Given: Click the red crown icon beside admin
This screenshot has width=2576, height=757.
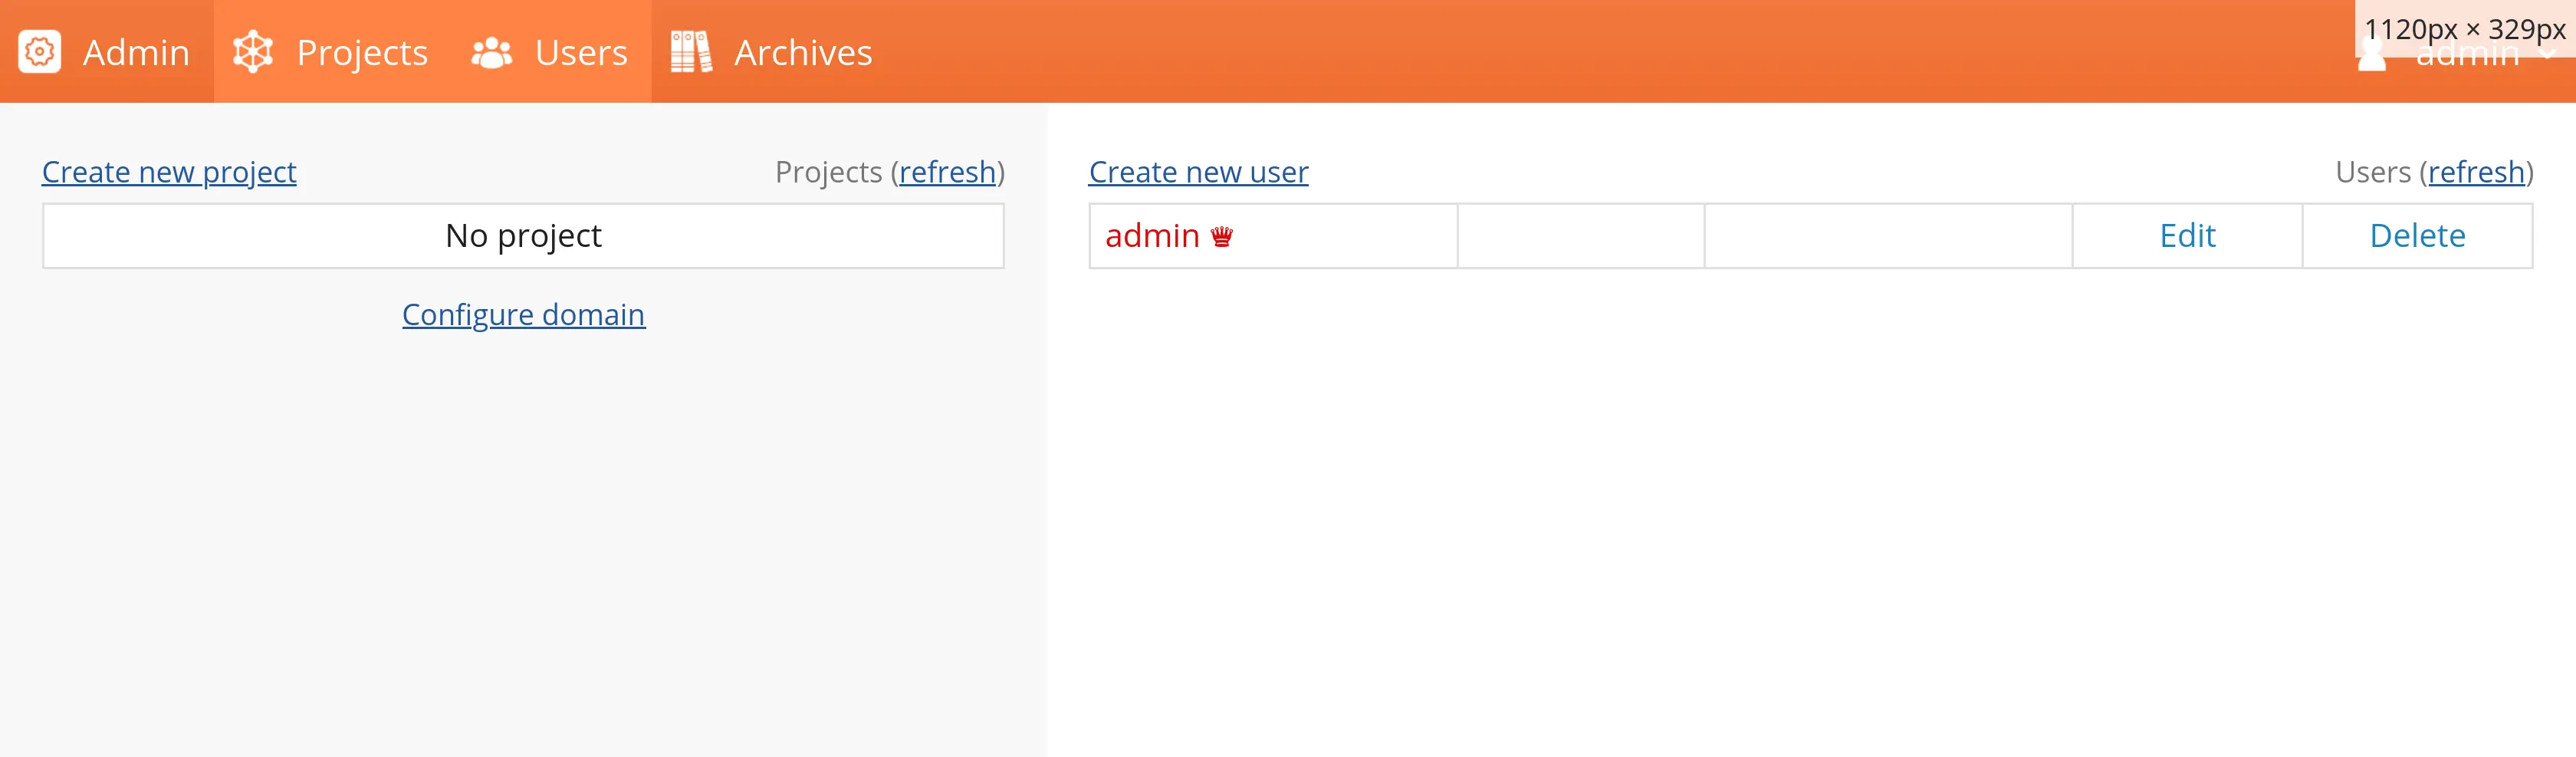Looking at the screenshot, I should [x=1221, y=237].
